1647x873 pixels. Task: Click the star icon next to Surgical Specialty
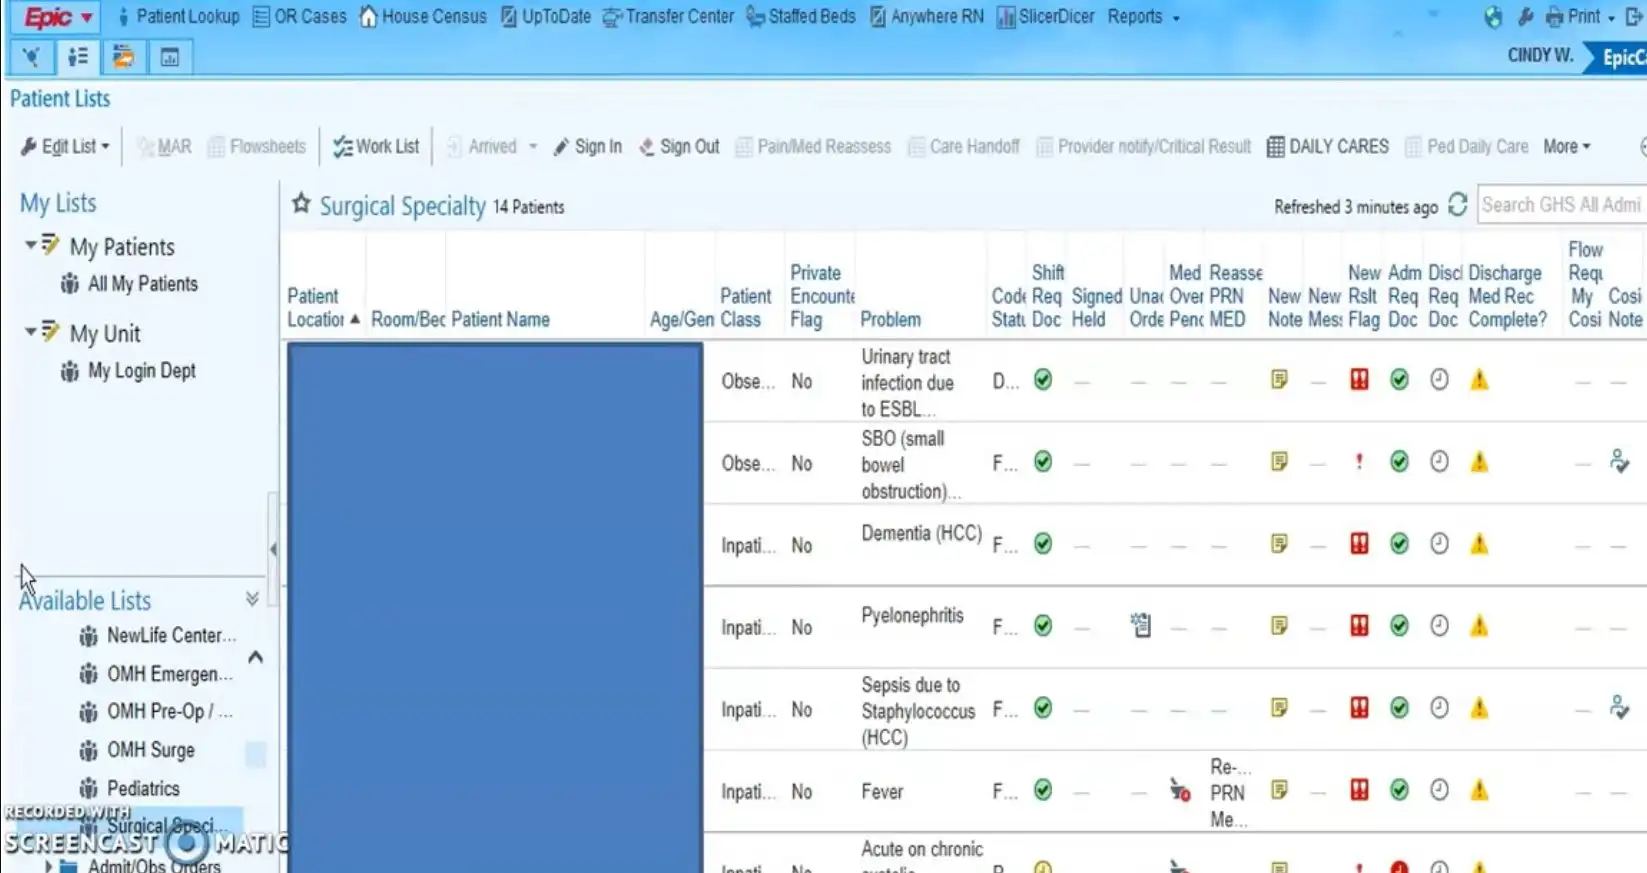(x=301, y=205)
